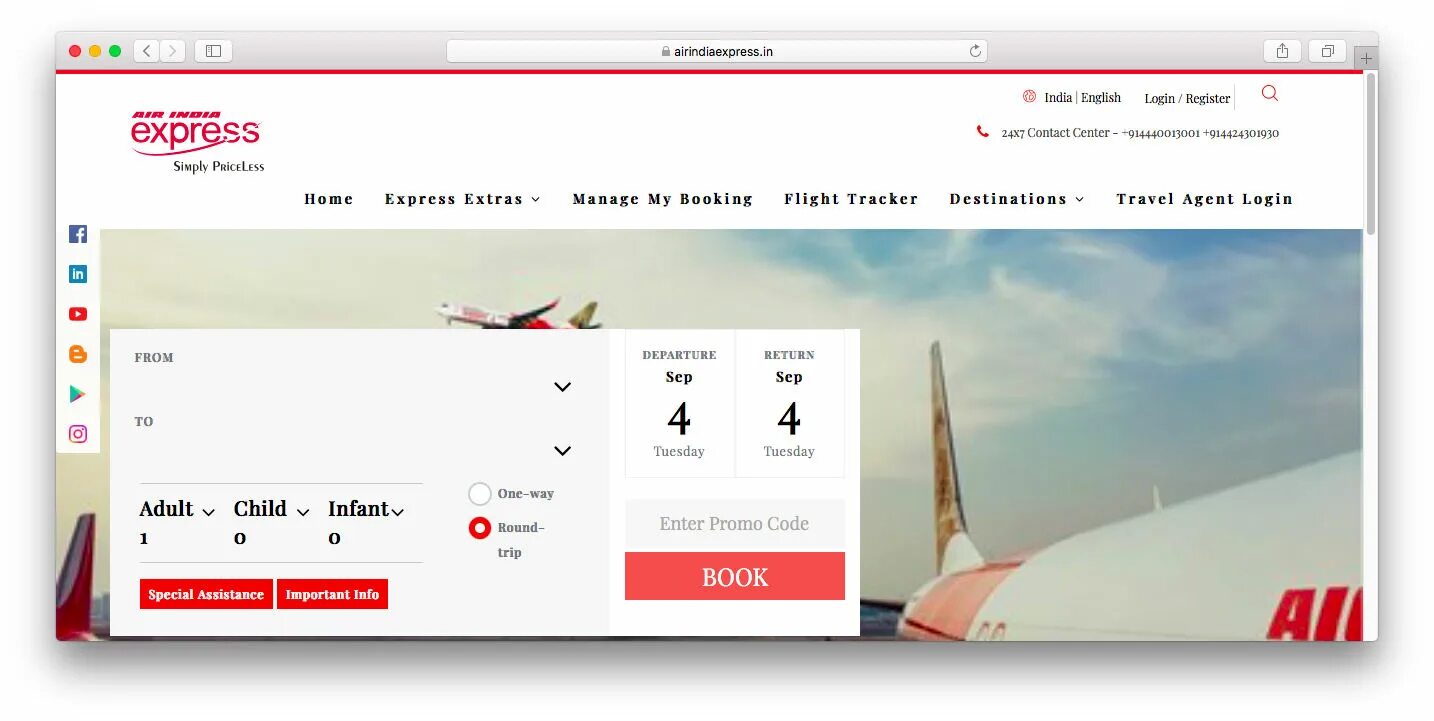Click the Safari share icon
The height and width of the screenshot is (721, 1434).
[x=1282, y=51]
